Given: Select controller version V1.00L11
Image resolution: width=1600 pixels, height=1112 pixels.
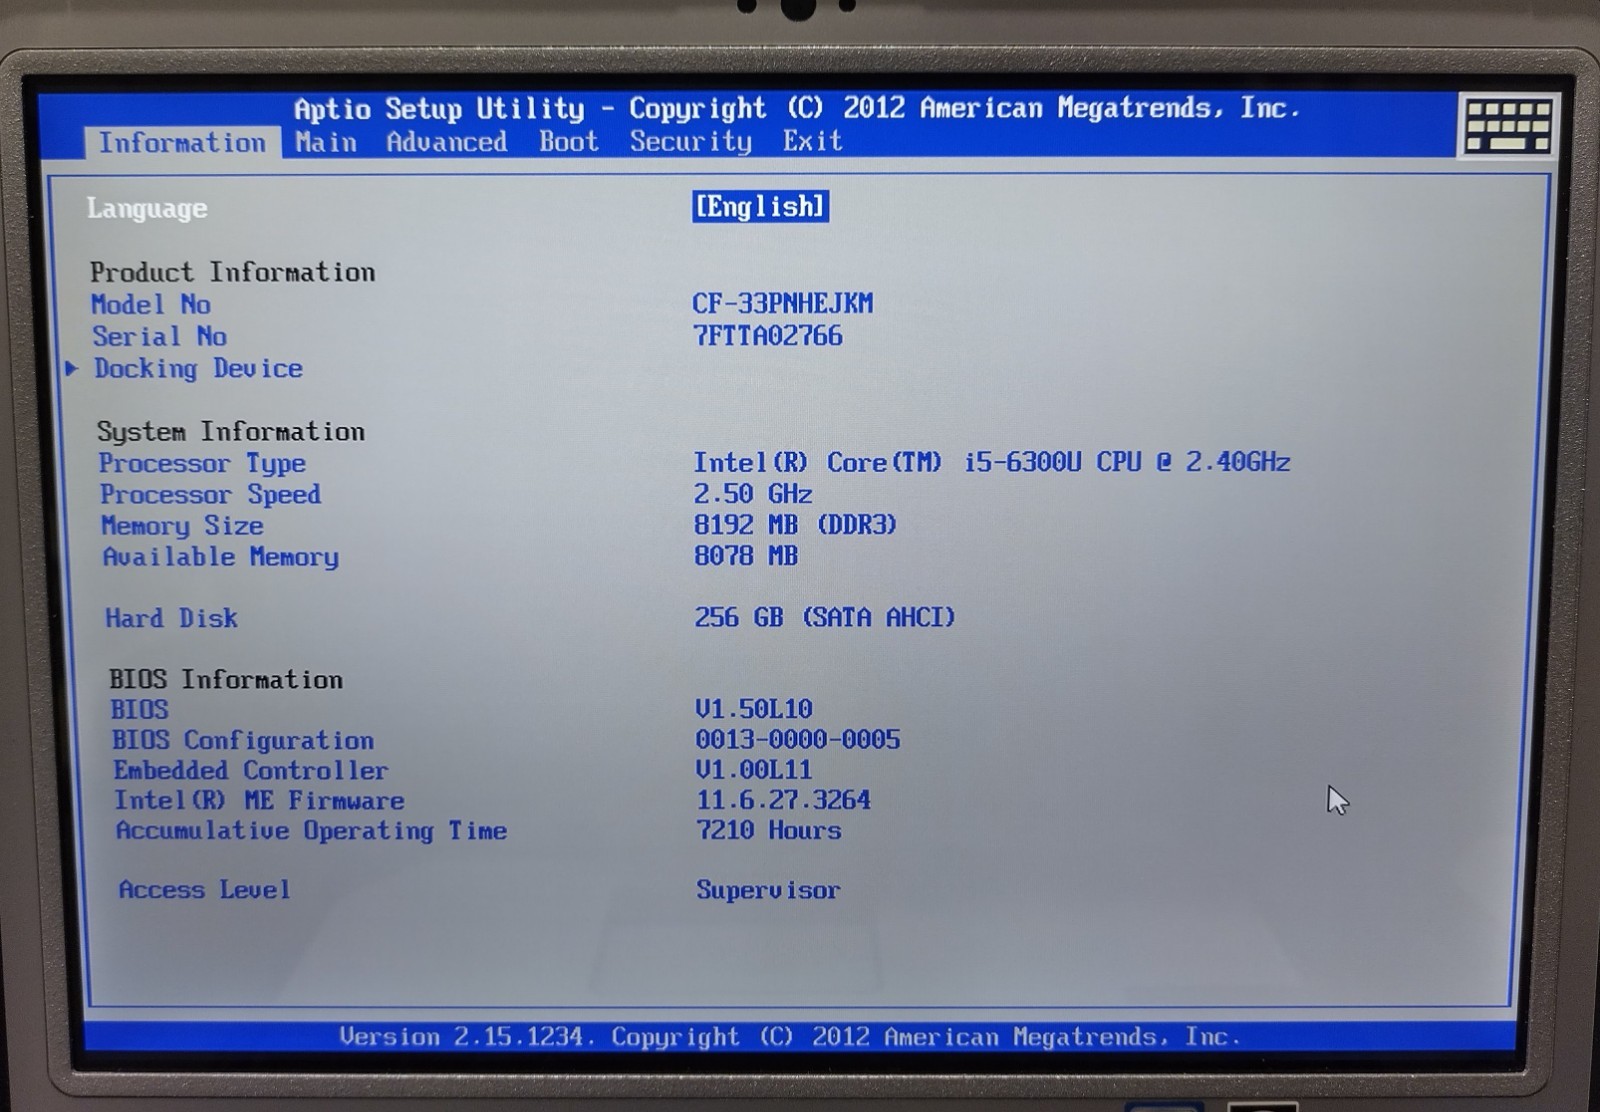Looking at the screenshot, I should [754, 769].
